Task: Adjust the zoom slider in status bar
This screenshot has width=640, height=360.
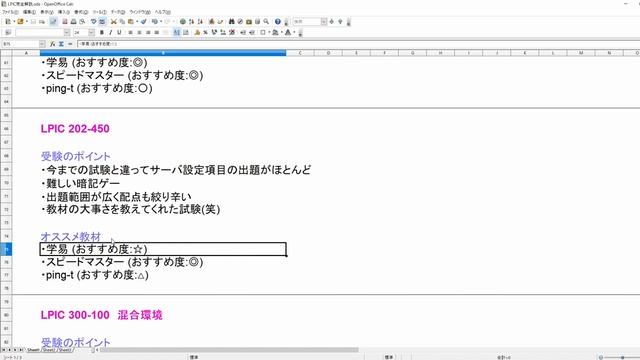Action: [622, 358]
